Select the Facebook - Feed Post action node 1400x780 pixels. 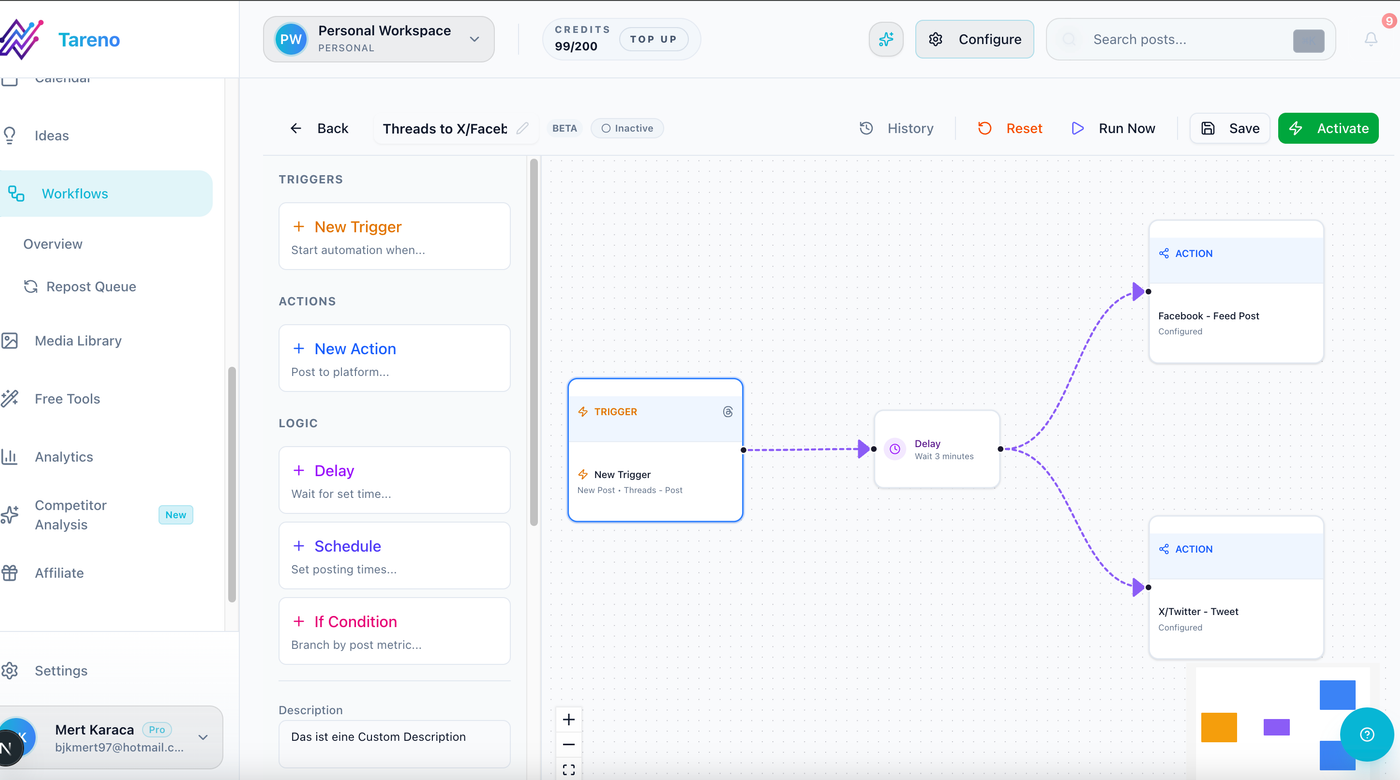click(x=1236, y=292)
